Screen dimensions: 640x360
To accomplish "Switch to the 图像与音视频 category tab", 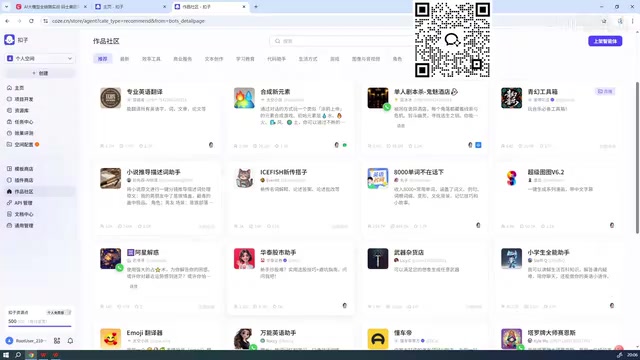I will [366, 59].
